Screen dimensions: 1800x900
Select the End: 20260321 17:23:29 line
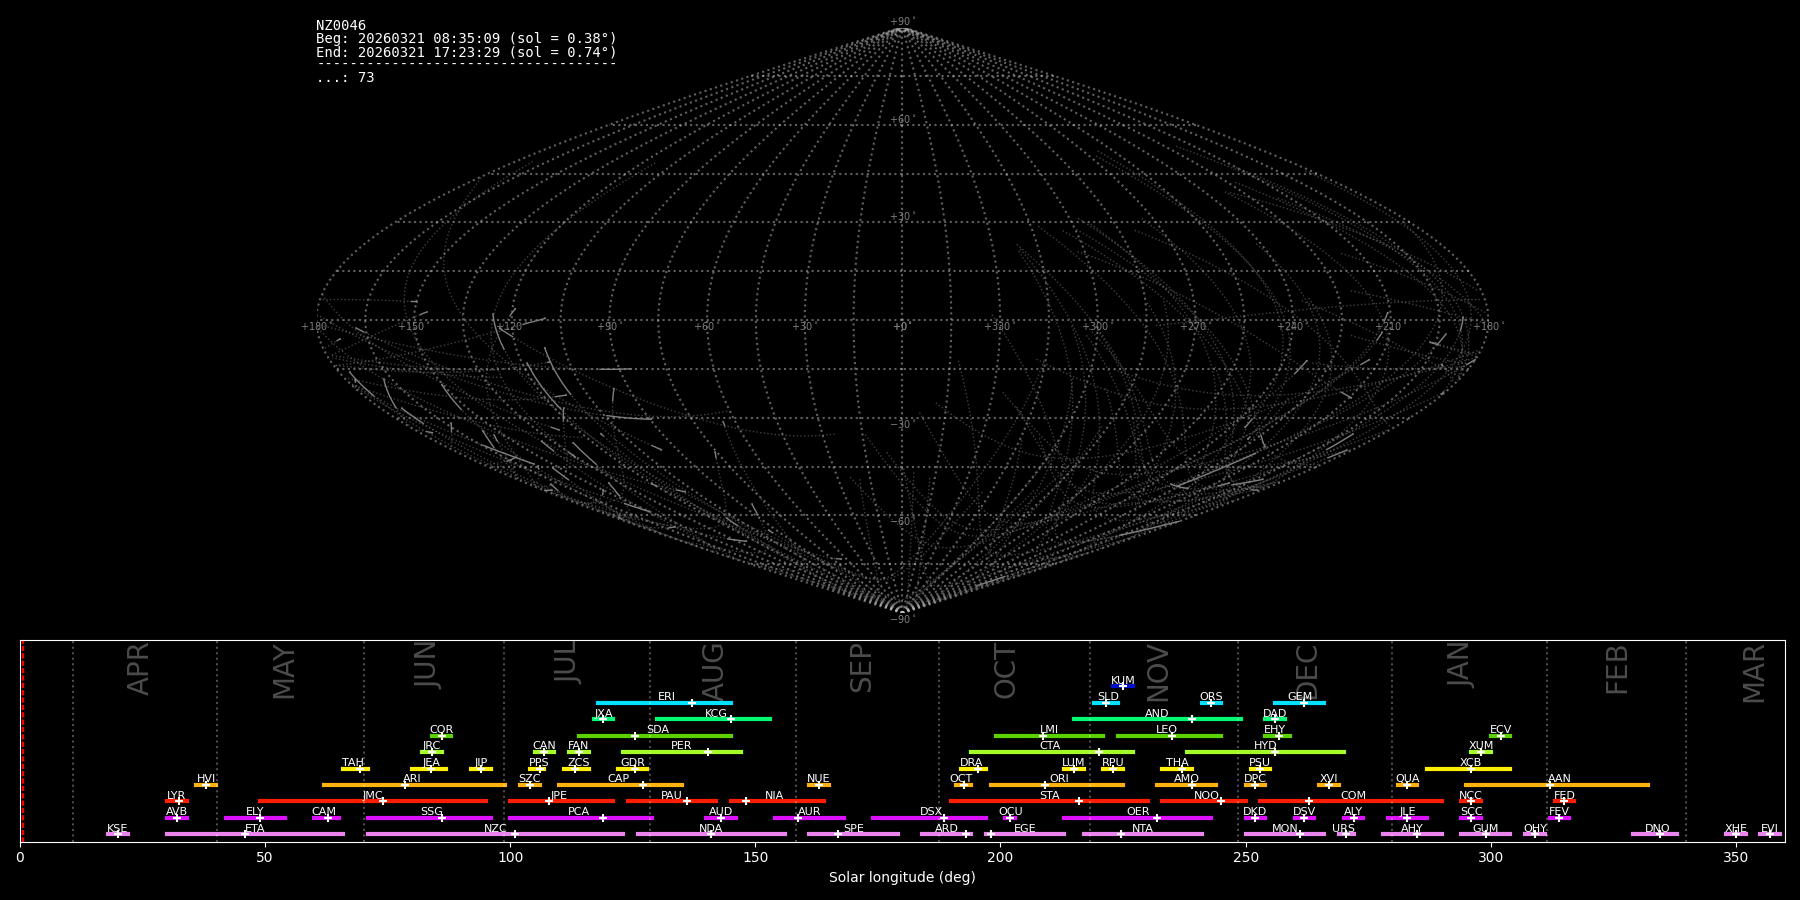pos(466,52)
